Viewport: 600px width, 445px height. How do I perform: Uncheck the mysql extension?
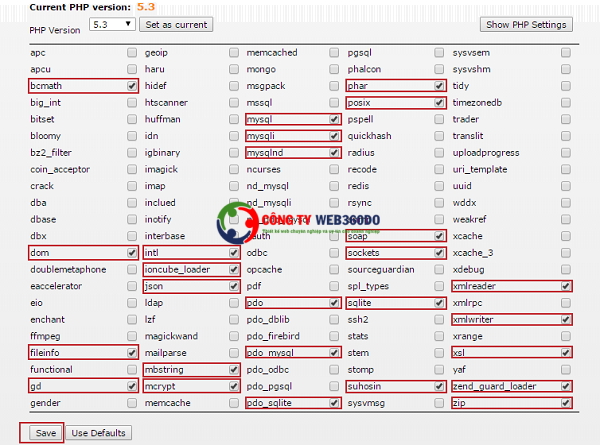[334, 119]
